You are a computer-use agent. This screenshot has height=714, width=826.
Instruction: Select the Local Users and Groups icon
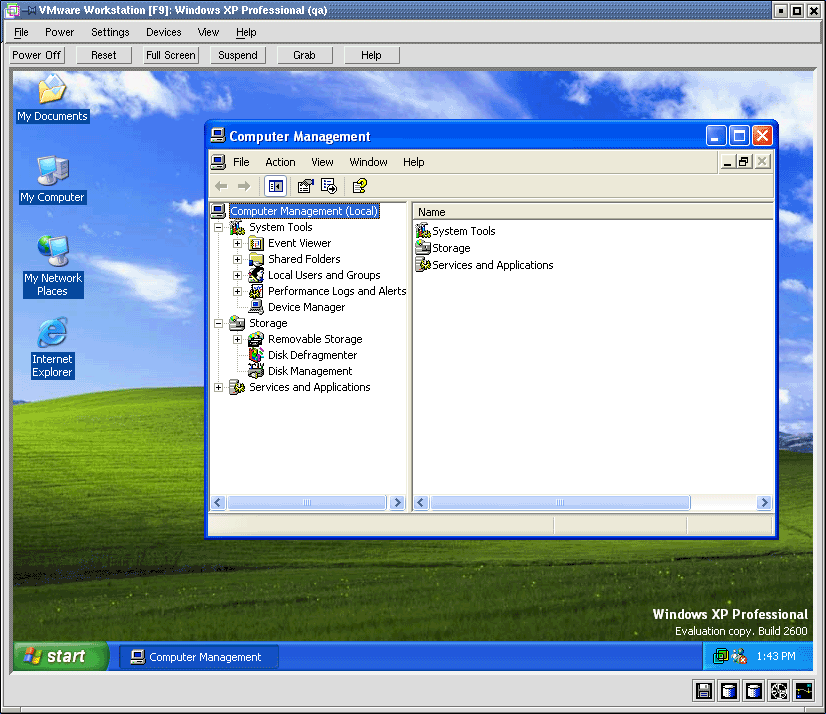pos(256,275)
